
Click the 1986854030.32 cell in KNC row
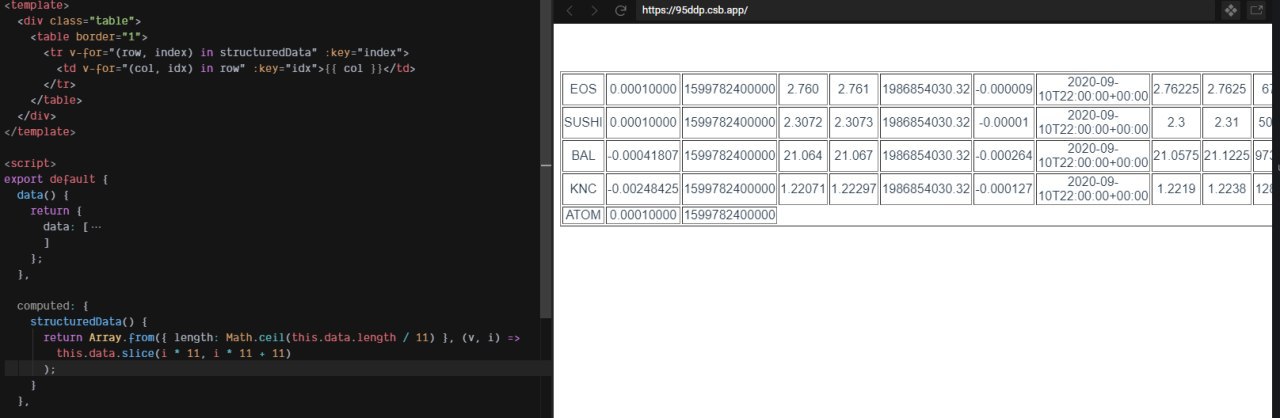[x=926, y=189]
